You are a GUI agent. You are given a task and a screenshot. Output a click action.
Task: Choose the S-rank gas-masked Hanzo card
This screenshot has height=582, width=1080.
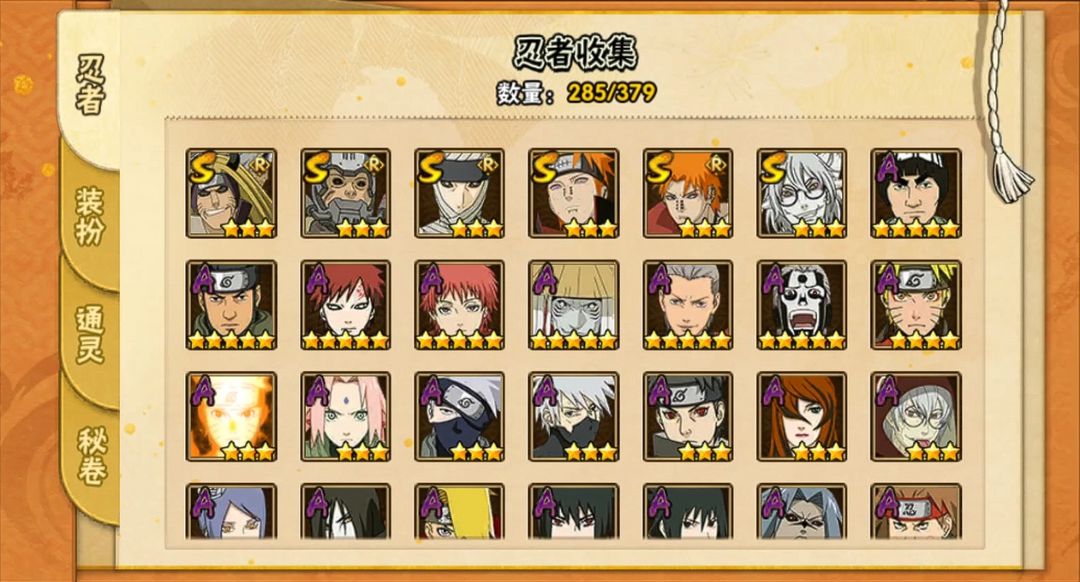345,194
